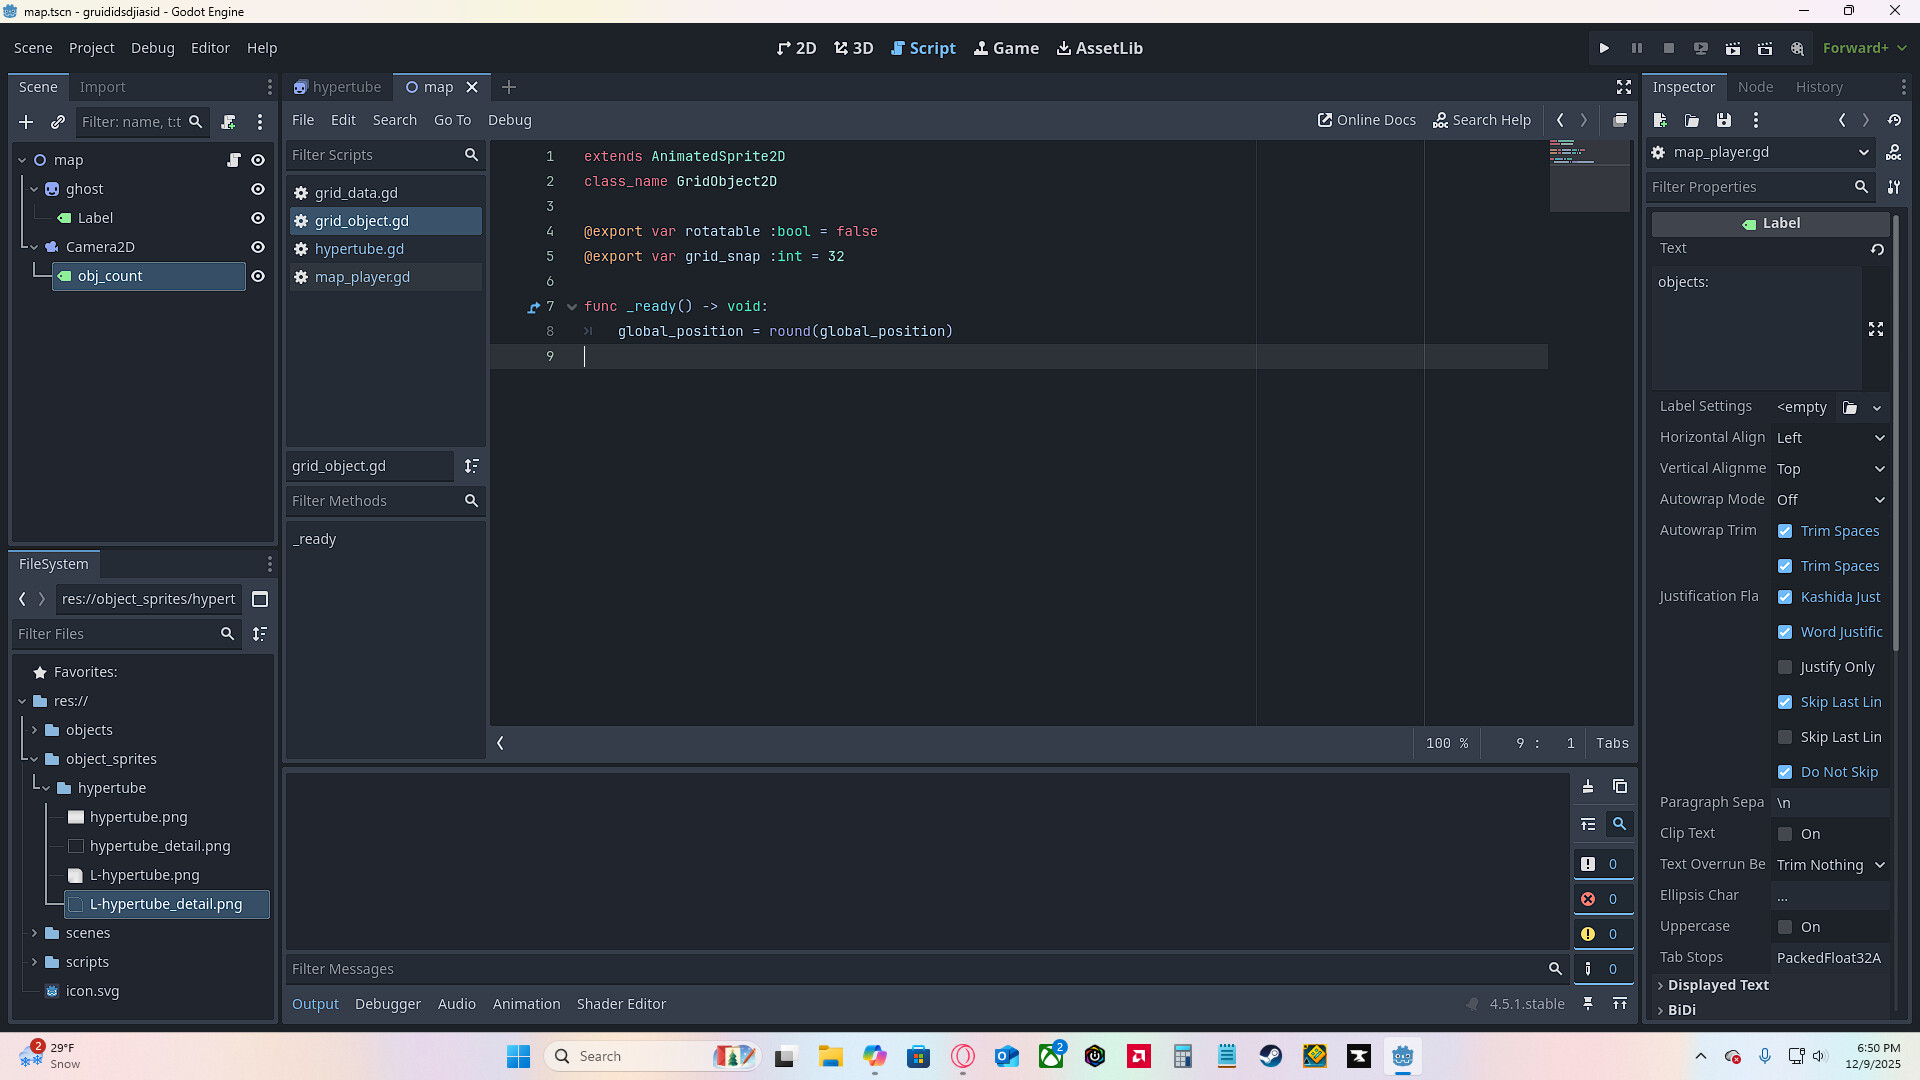Run the project with the play icon
The height and width of the screenshot is (1080, 1920).
(x=1604, y=47)
